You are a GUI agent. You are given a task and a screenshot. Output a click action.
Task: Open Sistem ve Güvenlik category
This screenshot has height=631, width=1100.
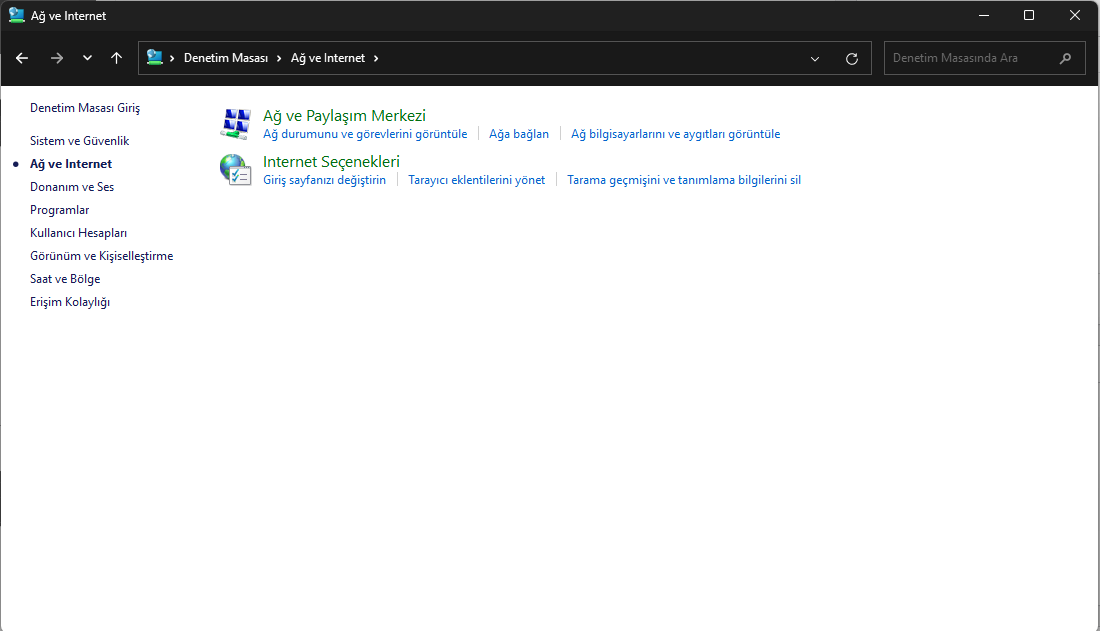tap(79, 141)
